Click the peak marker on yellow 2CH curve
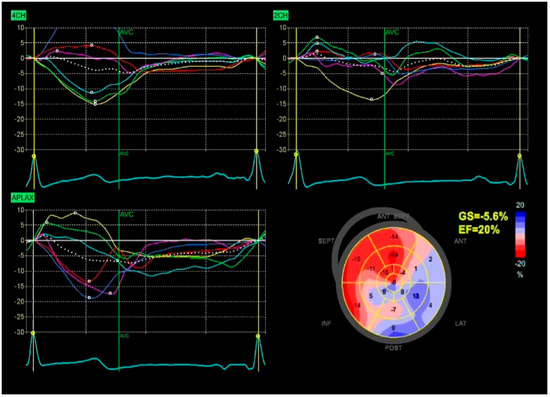Viewport: 550px width, 397px height. pyautogui.click(x=371, y=99)
